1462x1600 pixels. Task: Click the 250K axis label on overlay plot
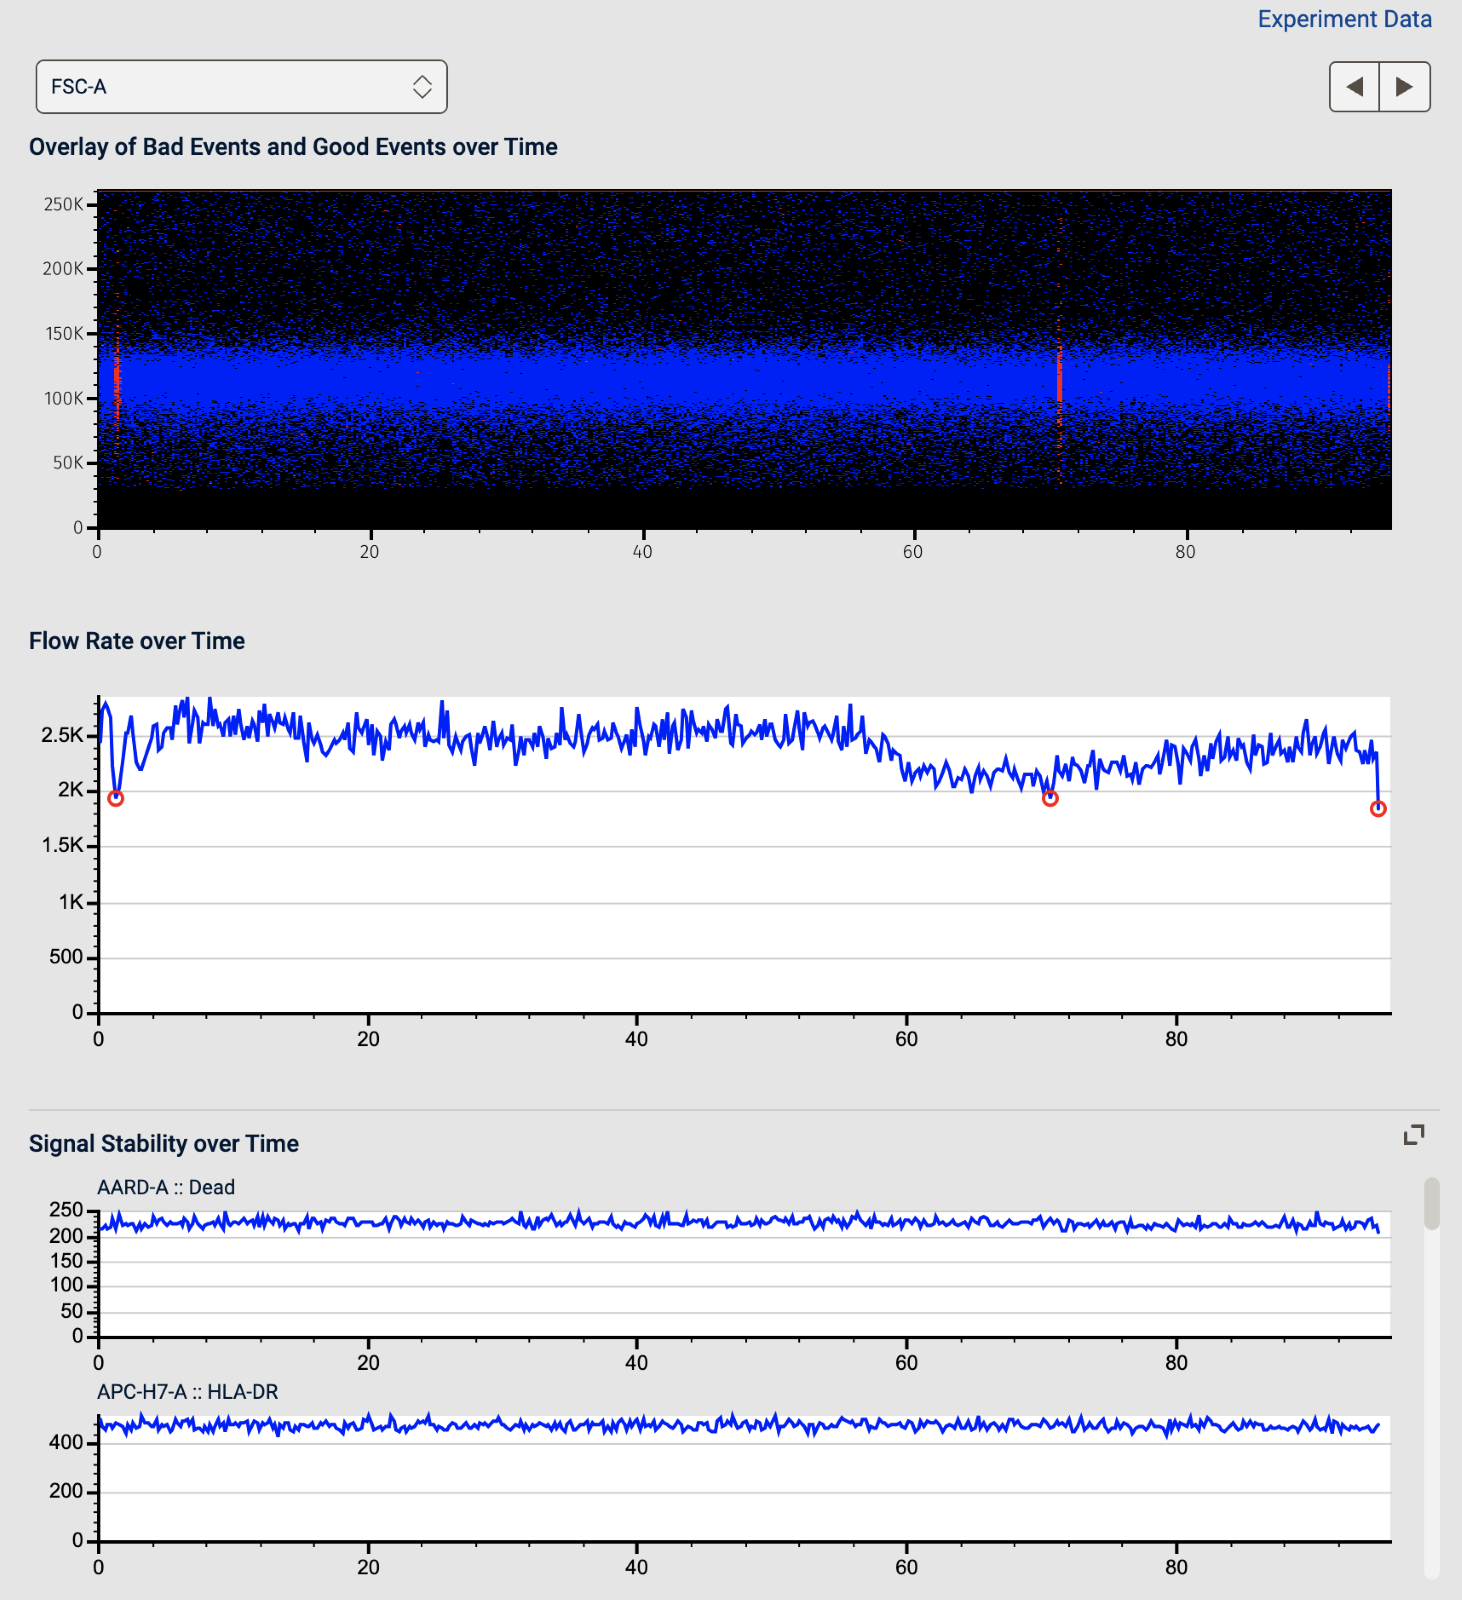63,204
